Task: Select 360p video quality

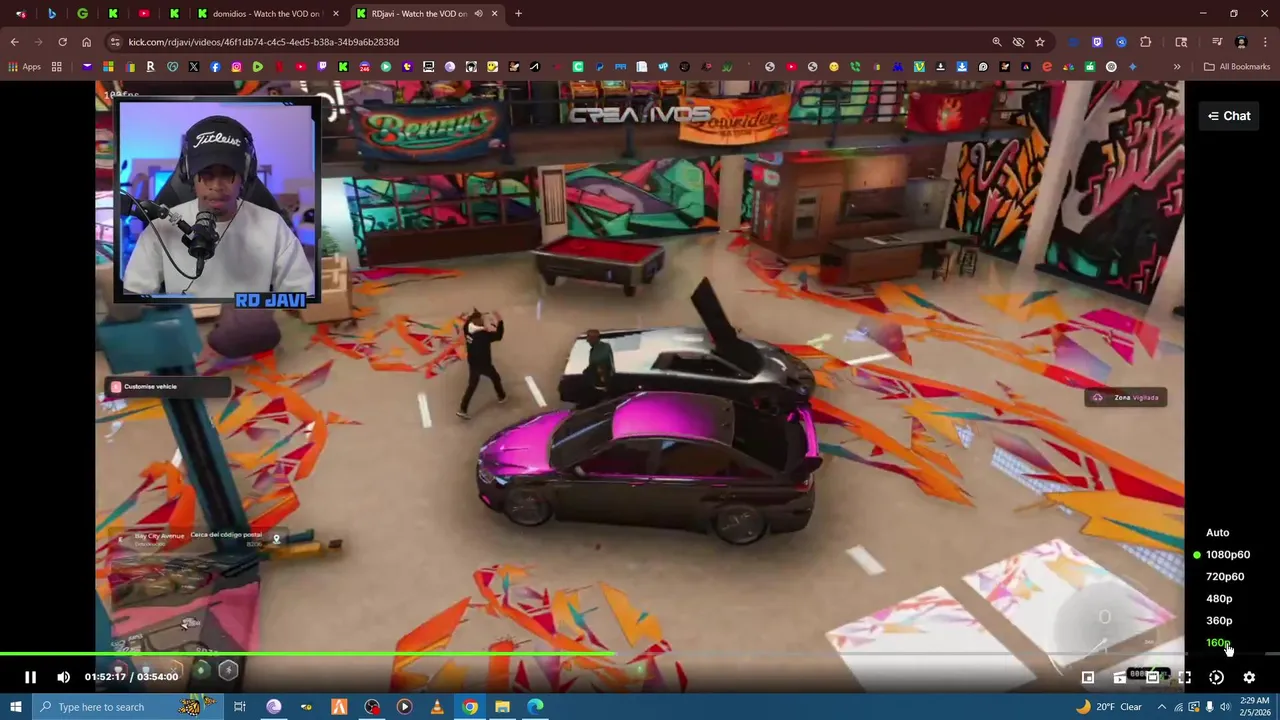Action: [1218, 621]
